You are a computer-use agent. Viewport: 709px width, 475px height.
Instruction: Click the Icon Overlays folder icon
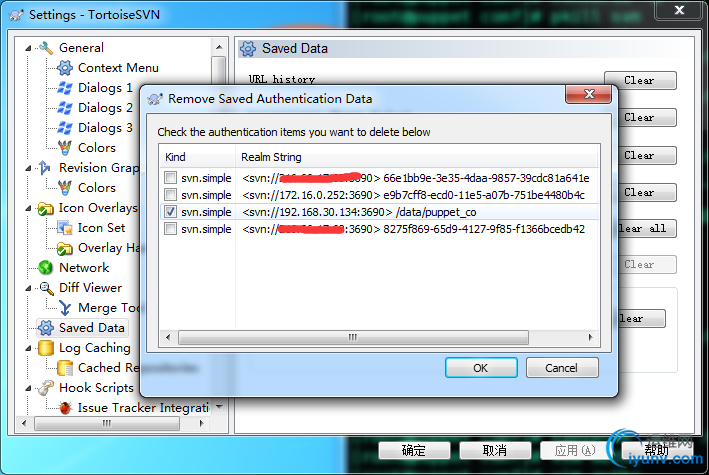pyautogui.click(x=45, y=208)
